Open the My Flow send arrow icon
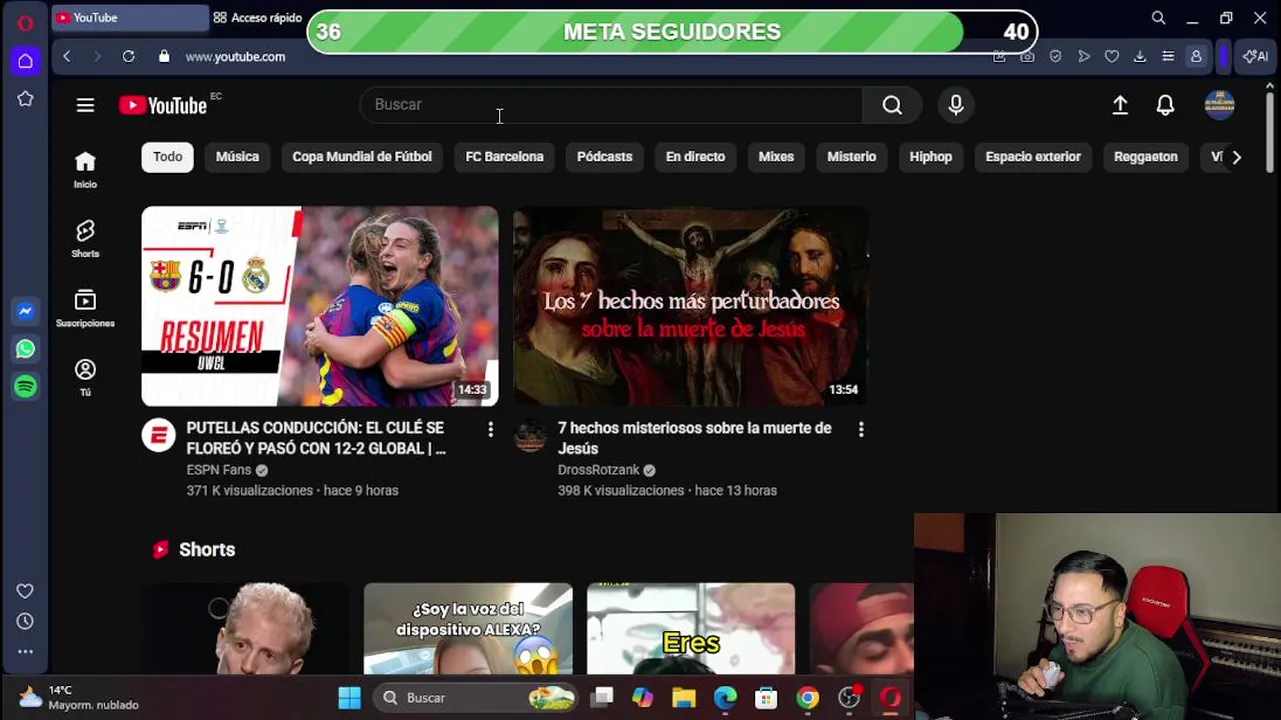1281x720 pixels. [x=1083, y=57]
